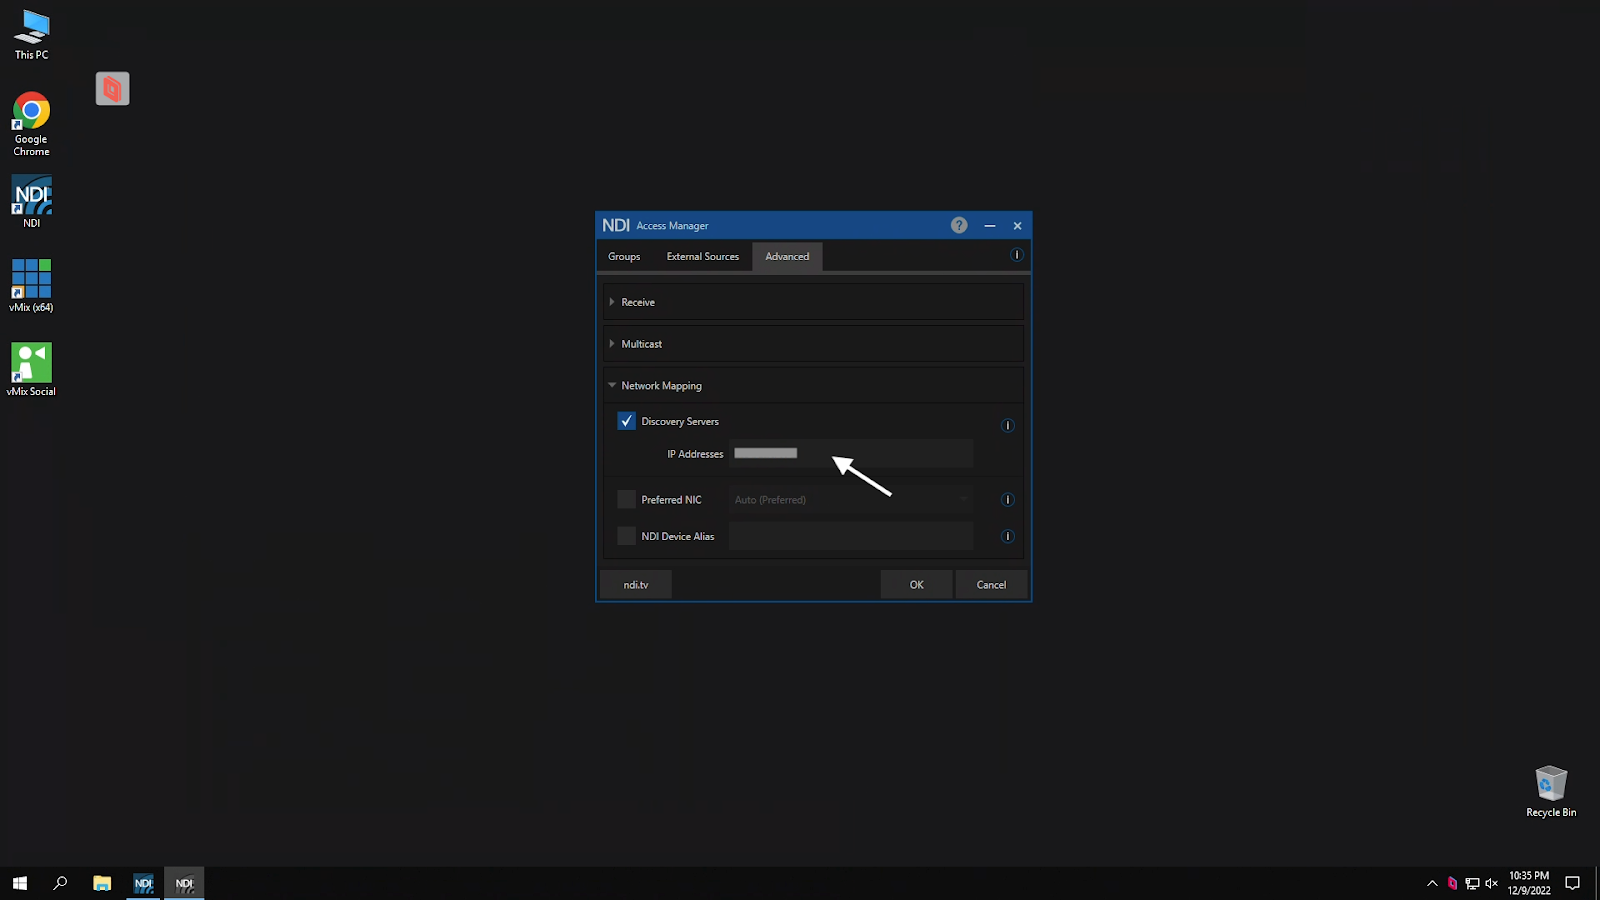
Task: Switch to the first NDI taskbar app
Action: 143,883
